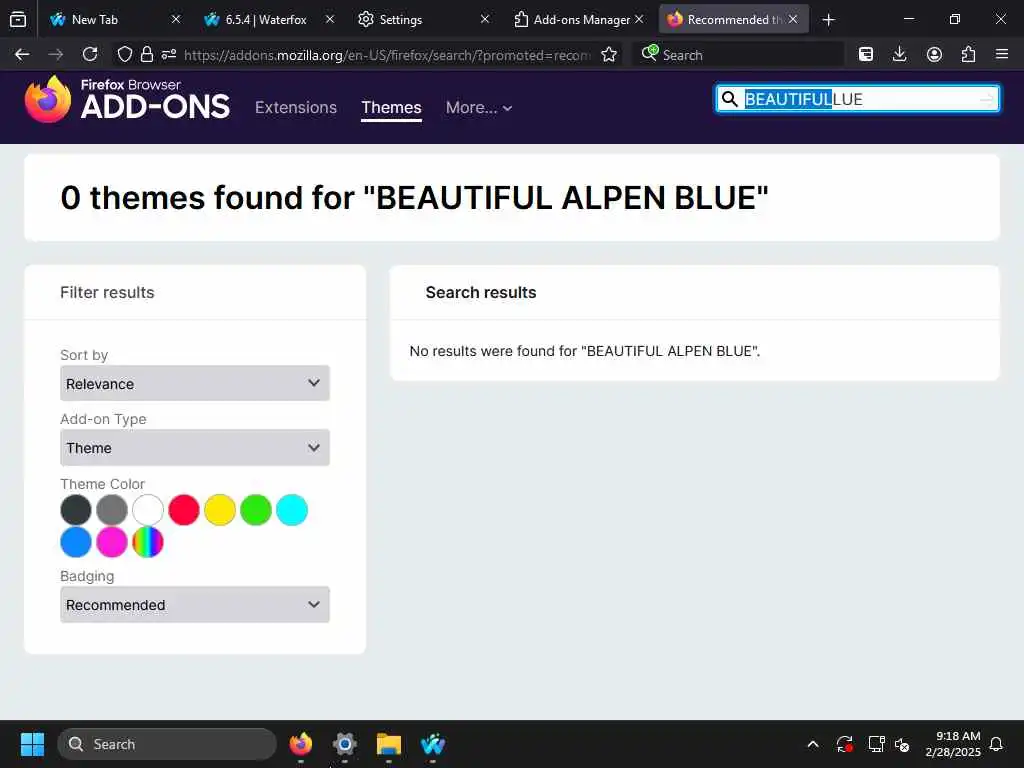Click the '0 themes found' heading
This screenshot has width=1024, height=768.
(414, 197)
